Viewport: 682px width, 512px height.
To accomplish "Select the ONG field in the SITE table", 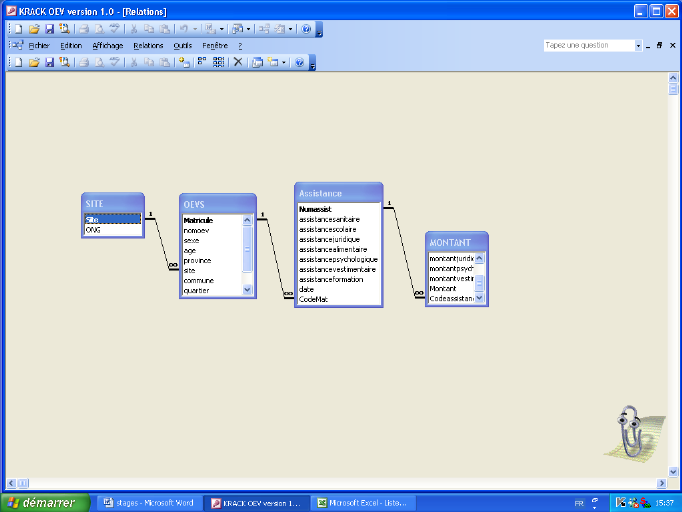I will (93, 229).
